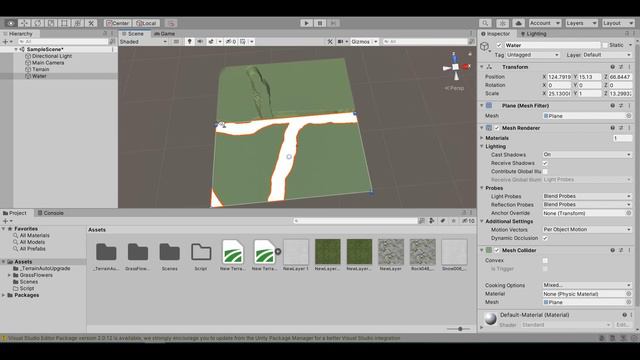Open the Layout dropdown
This screenshot has height=360, width=640.
[x=618, y=23]
